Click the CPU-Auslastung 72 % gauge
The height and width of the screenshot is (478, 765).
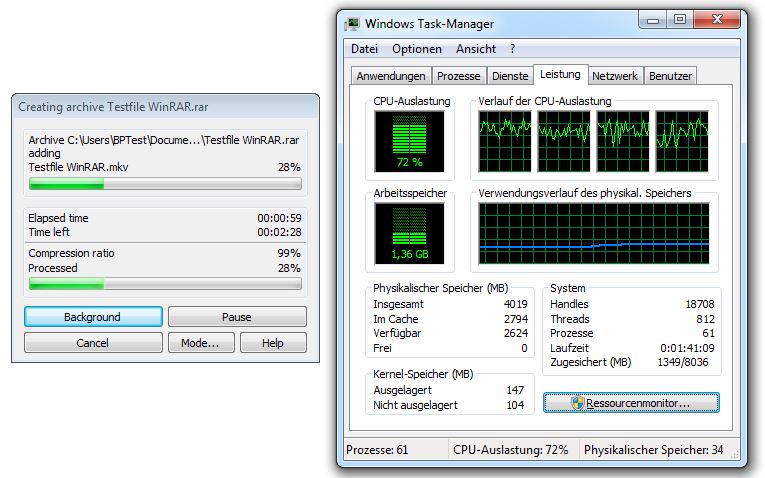[409, 141]
